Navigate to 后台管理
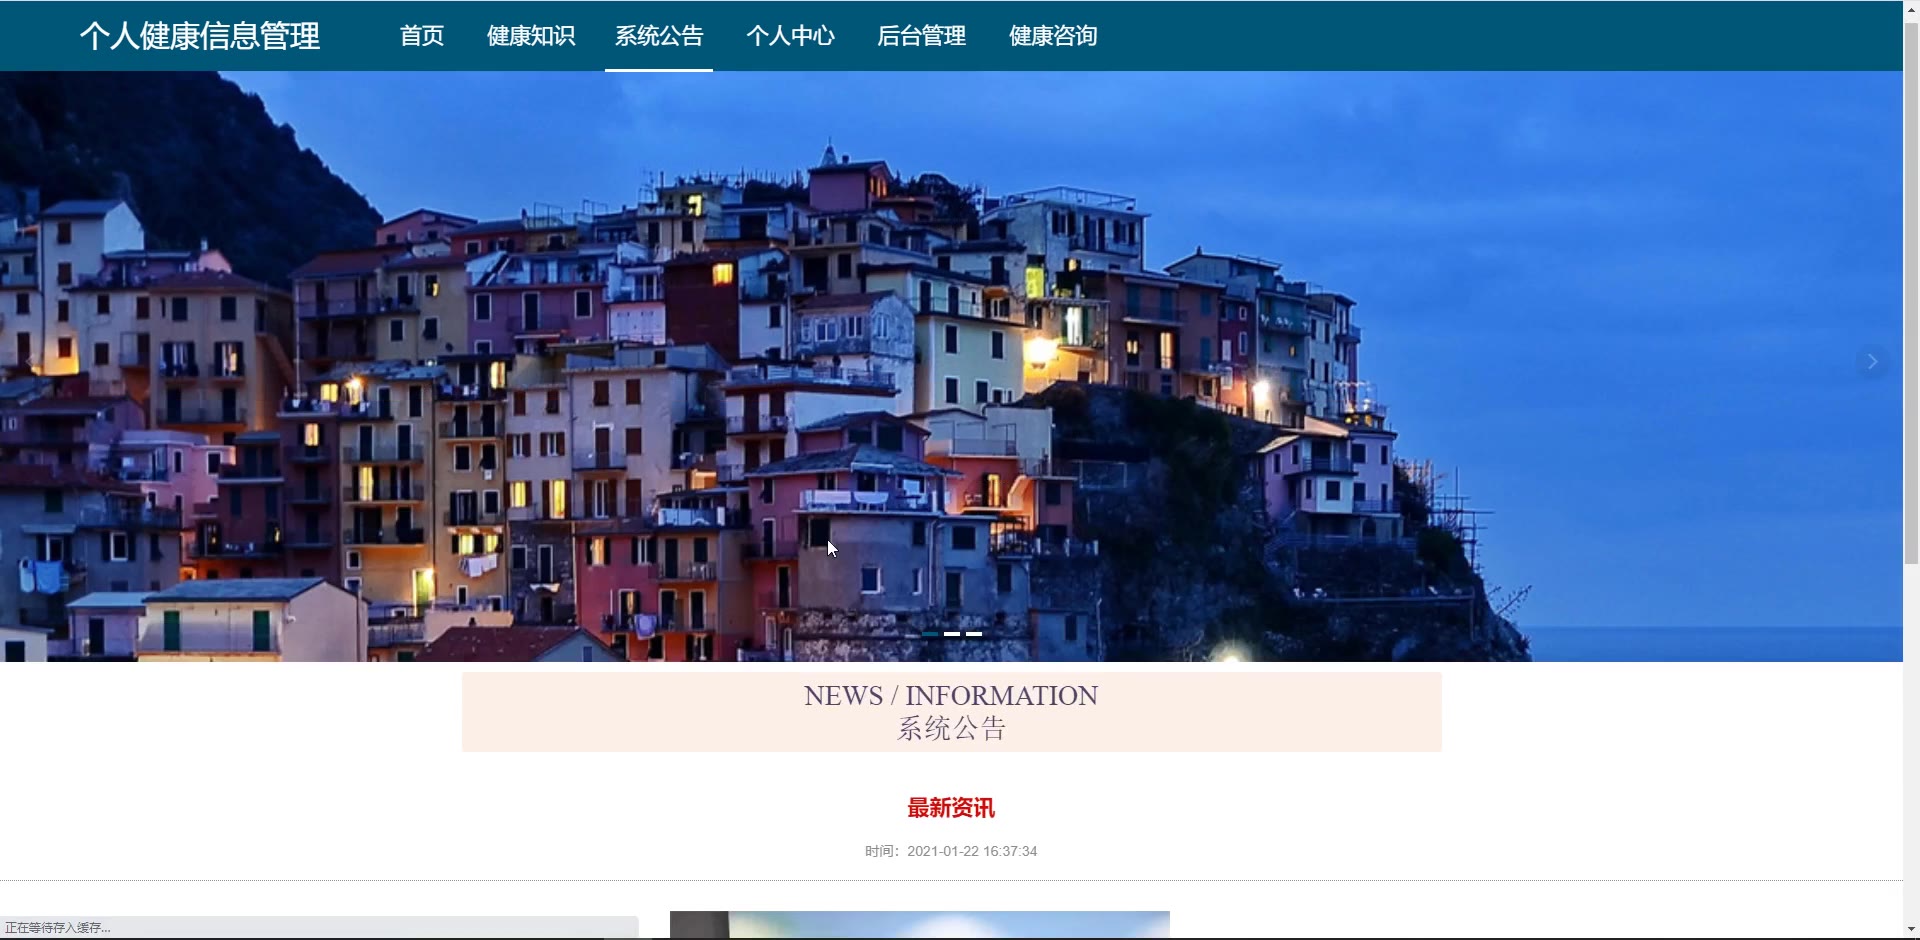Screen dimensions: 1920x940 921,36
